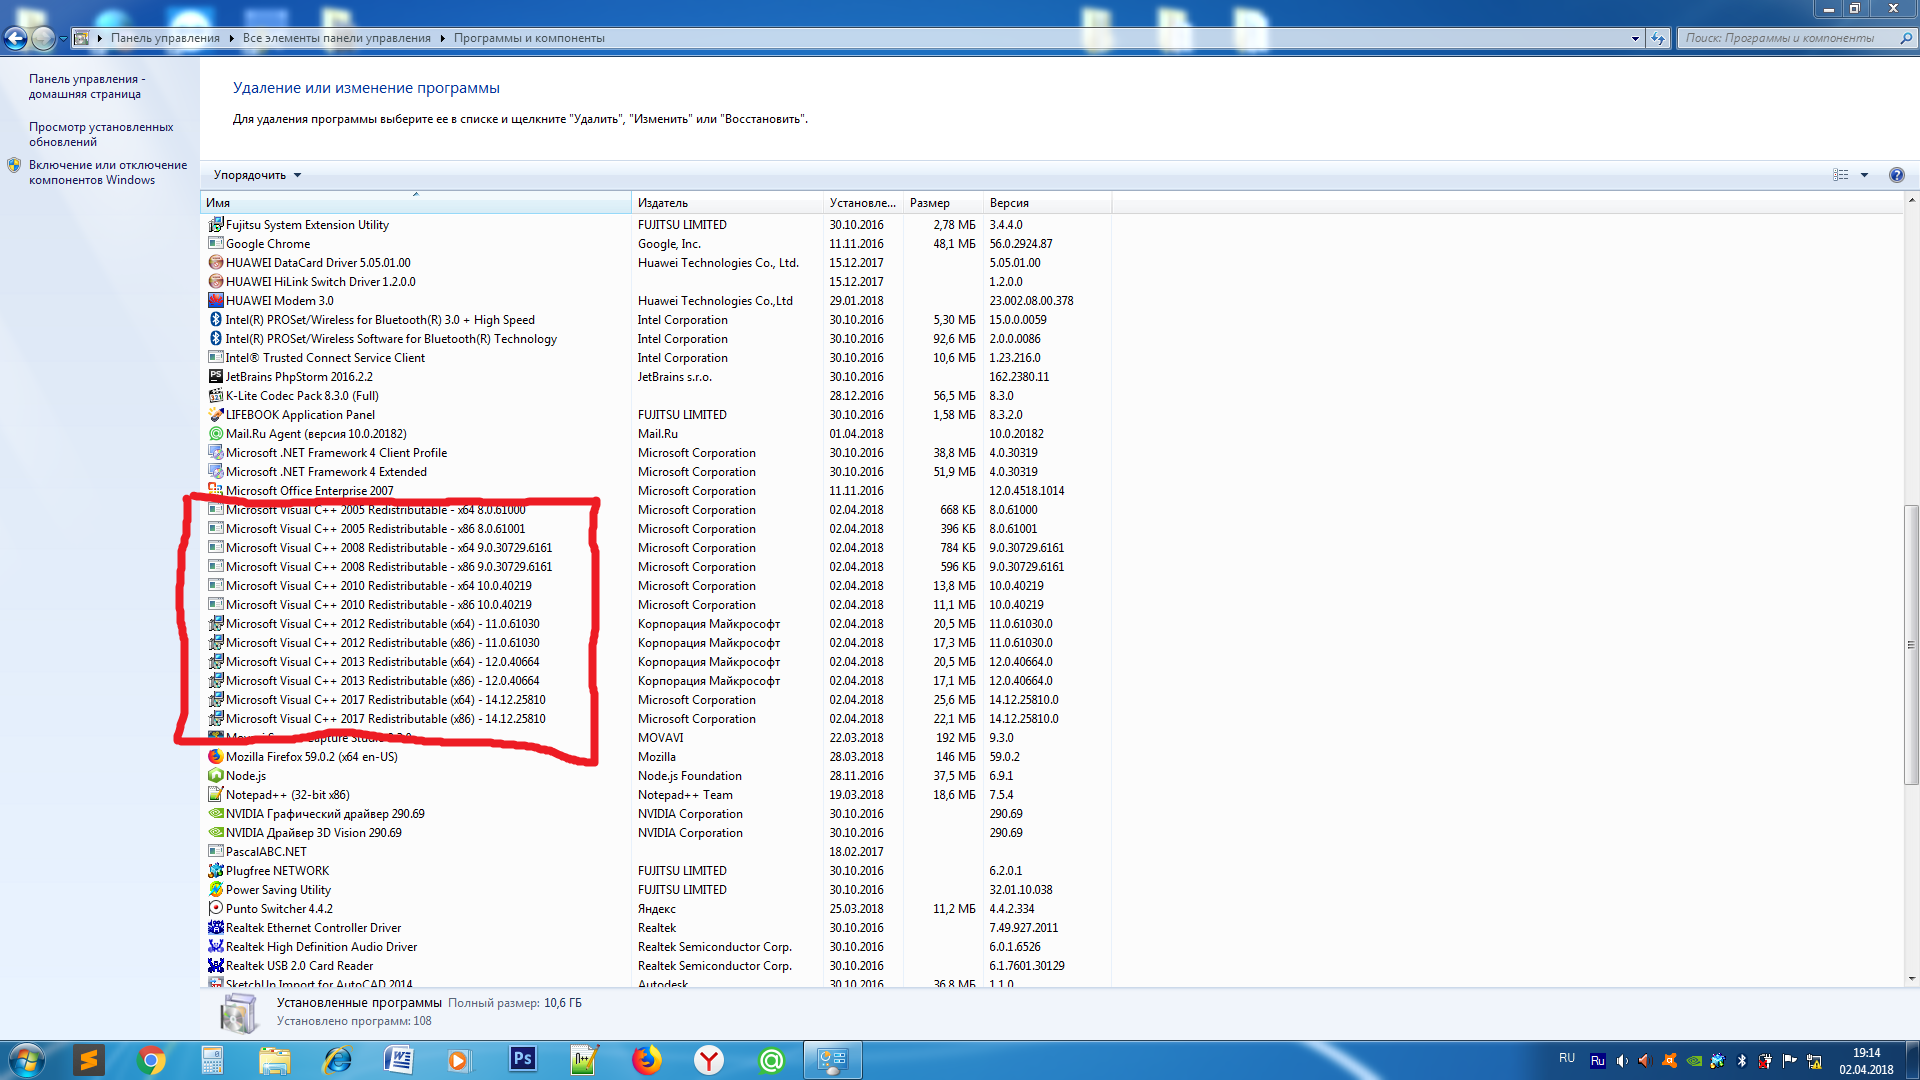Select Realtek USB 2.0 Card Reader row
The image size is (1920, 1080).
657,966
